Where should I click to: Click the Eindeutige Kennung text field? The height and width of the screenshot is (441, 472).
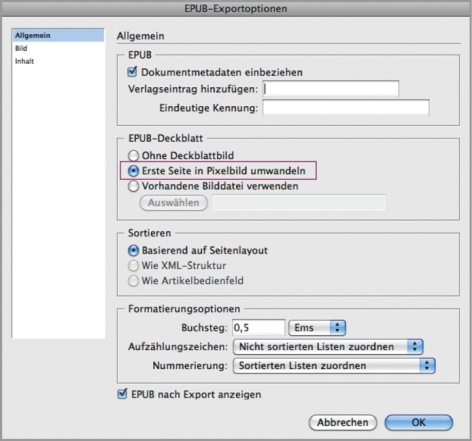click(346, 108)
